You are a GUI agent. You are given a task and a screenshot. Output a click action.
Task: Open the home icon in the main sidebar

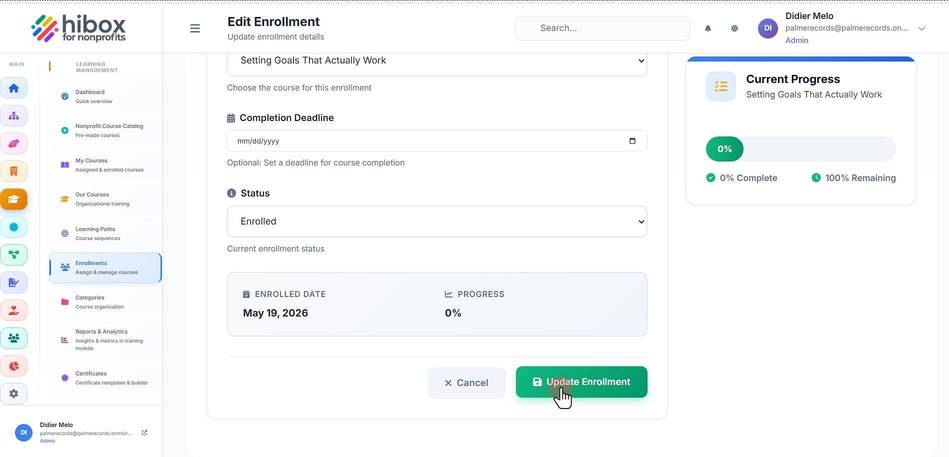point(14,88)
